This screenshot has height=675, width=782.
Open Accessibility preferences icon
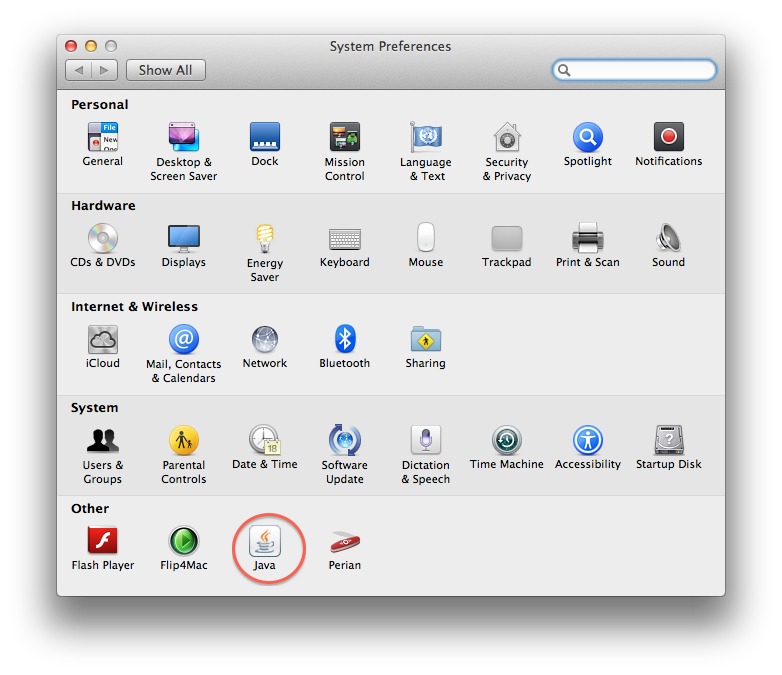[x=587, y=440]
